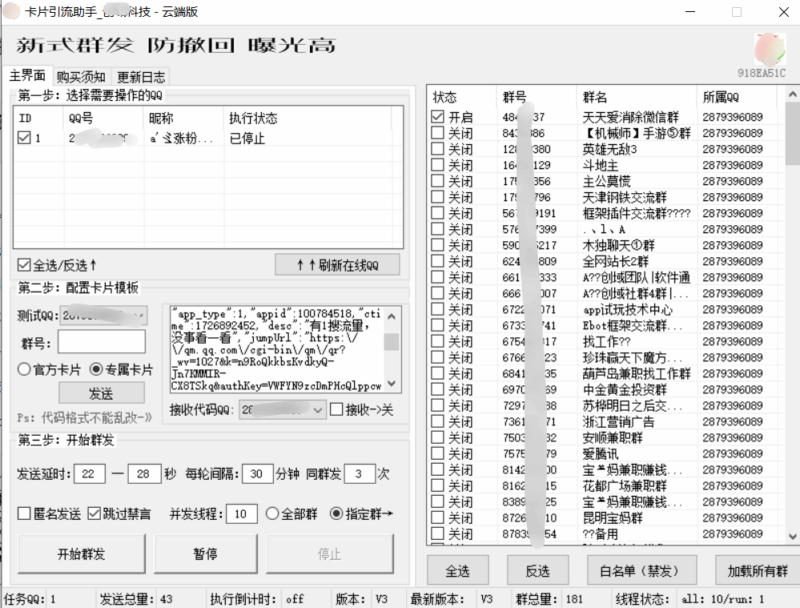800x608 pixels.
Task: Click the 群号 input field
Action: [102, 341]
